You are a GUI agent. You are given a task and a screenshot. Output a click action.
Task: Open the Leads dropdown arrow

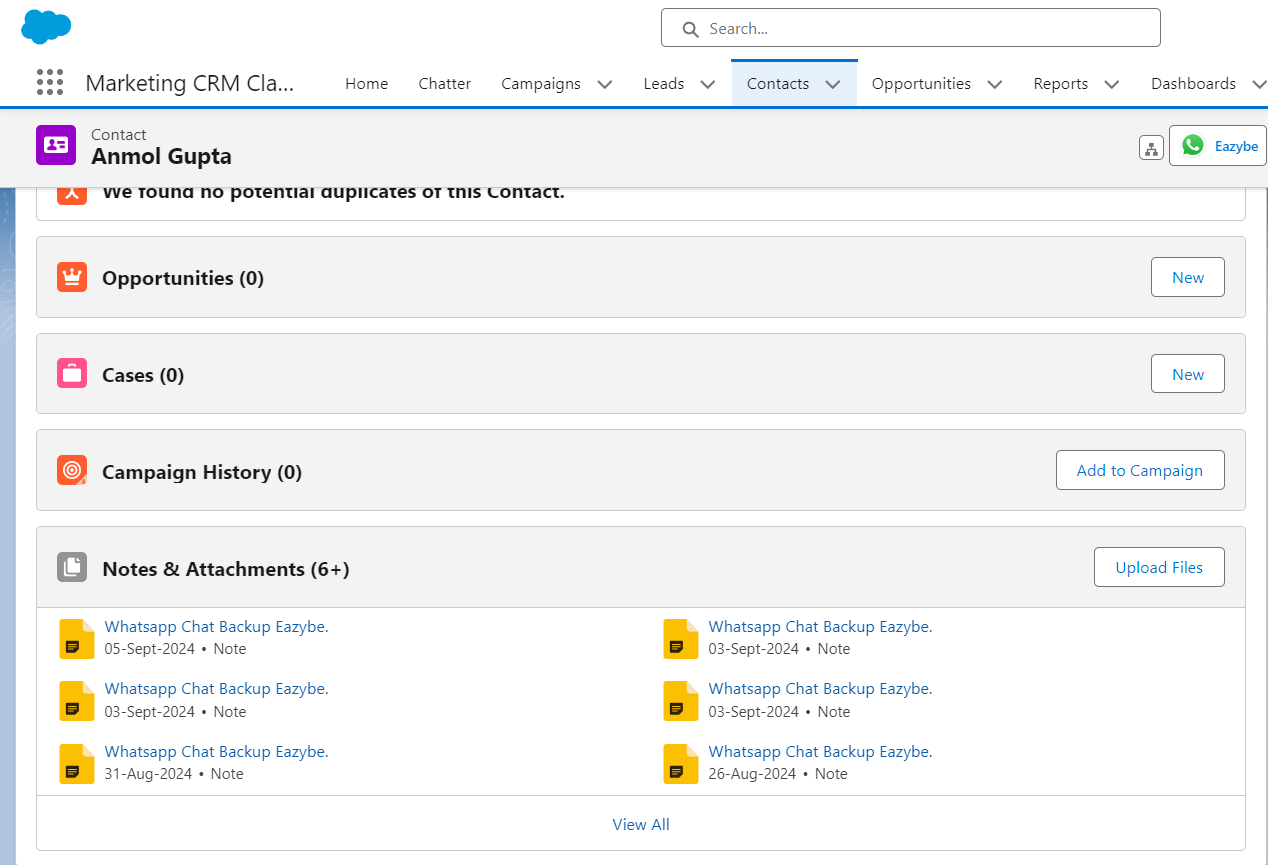(x=707, y=84)
